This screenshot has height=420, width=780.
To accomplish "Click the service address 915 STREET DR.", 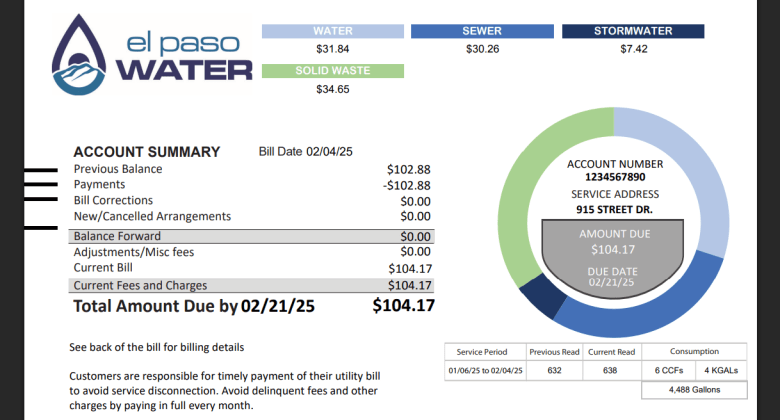I will pyautogui.click(x=615, y=208).
